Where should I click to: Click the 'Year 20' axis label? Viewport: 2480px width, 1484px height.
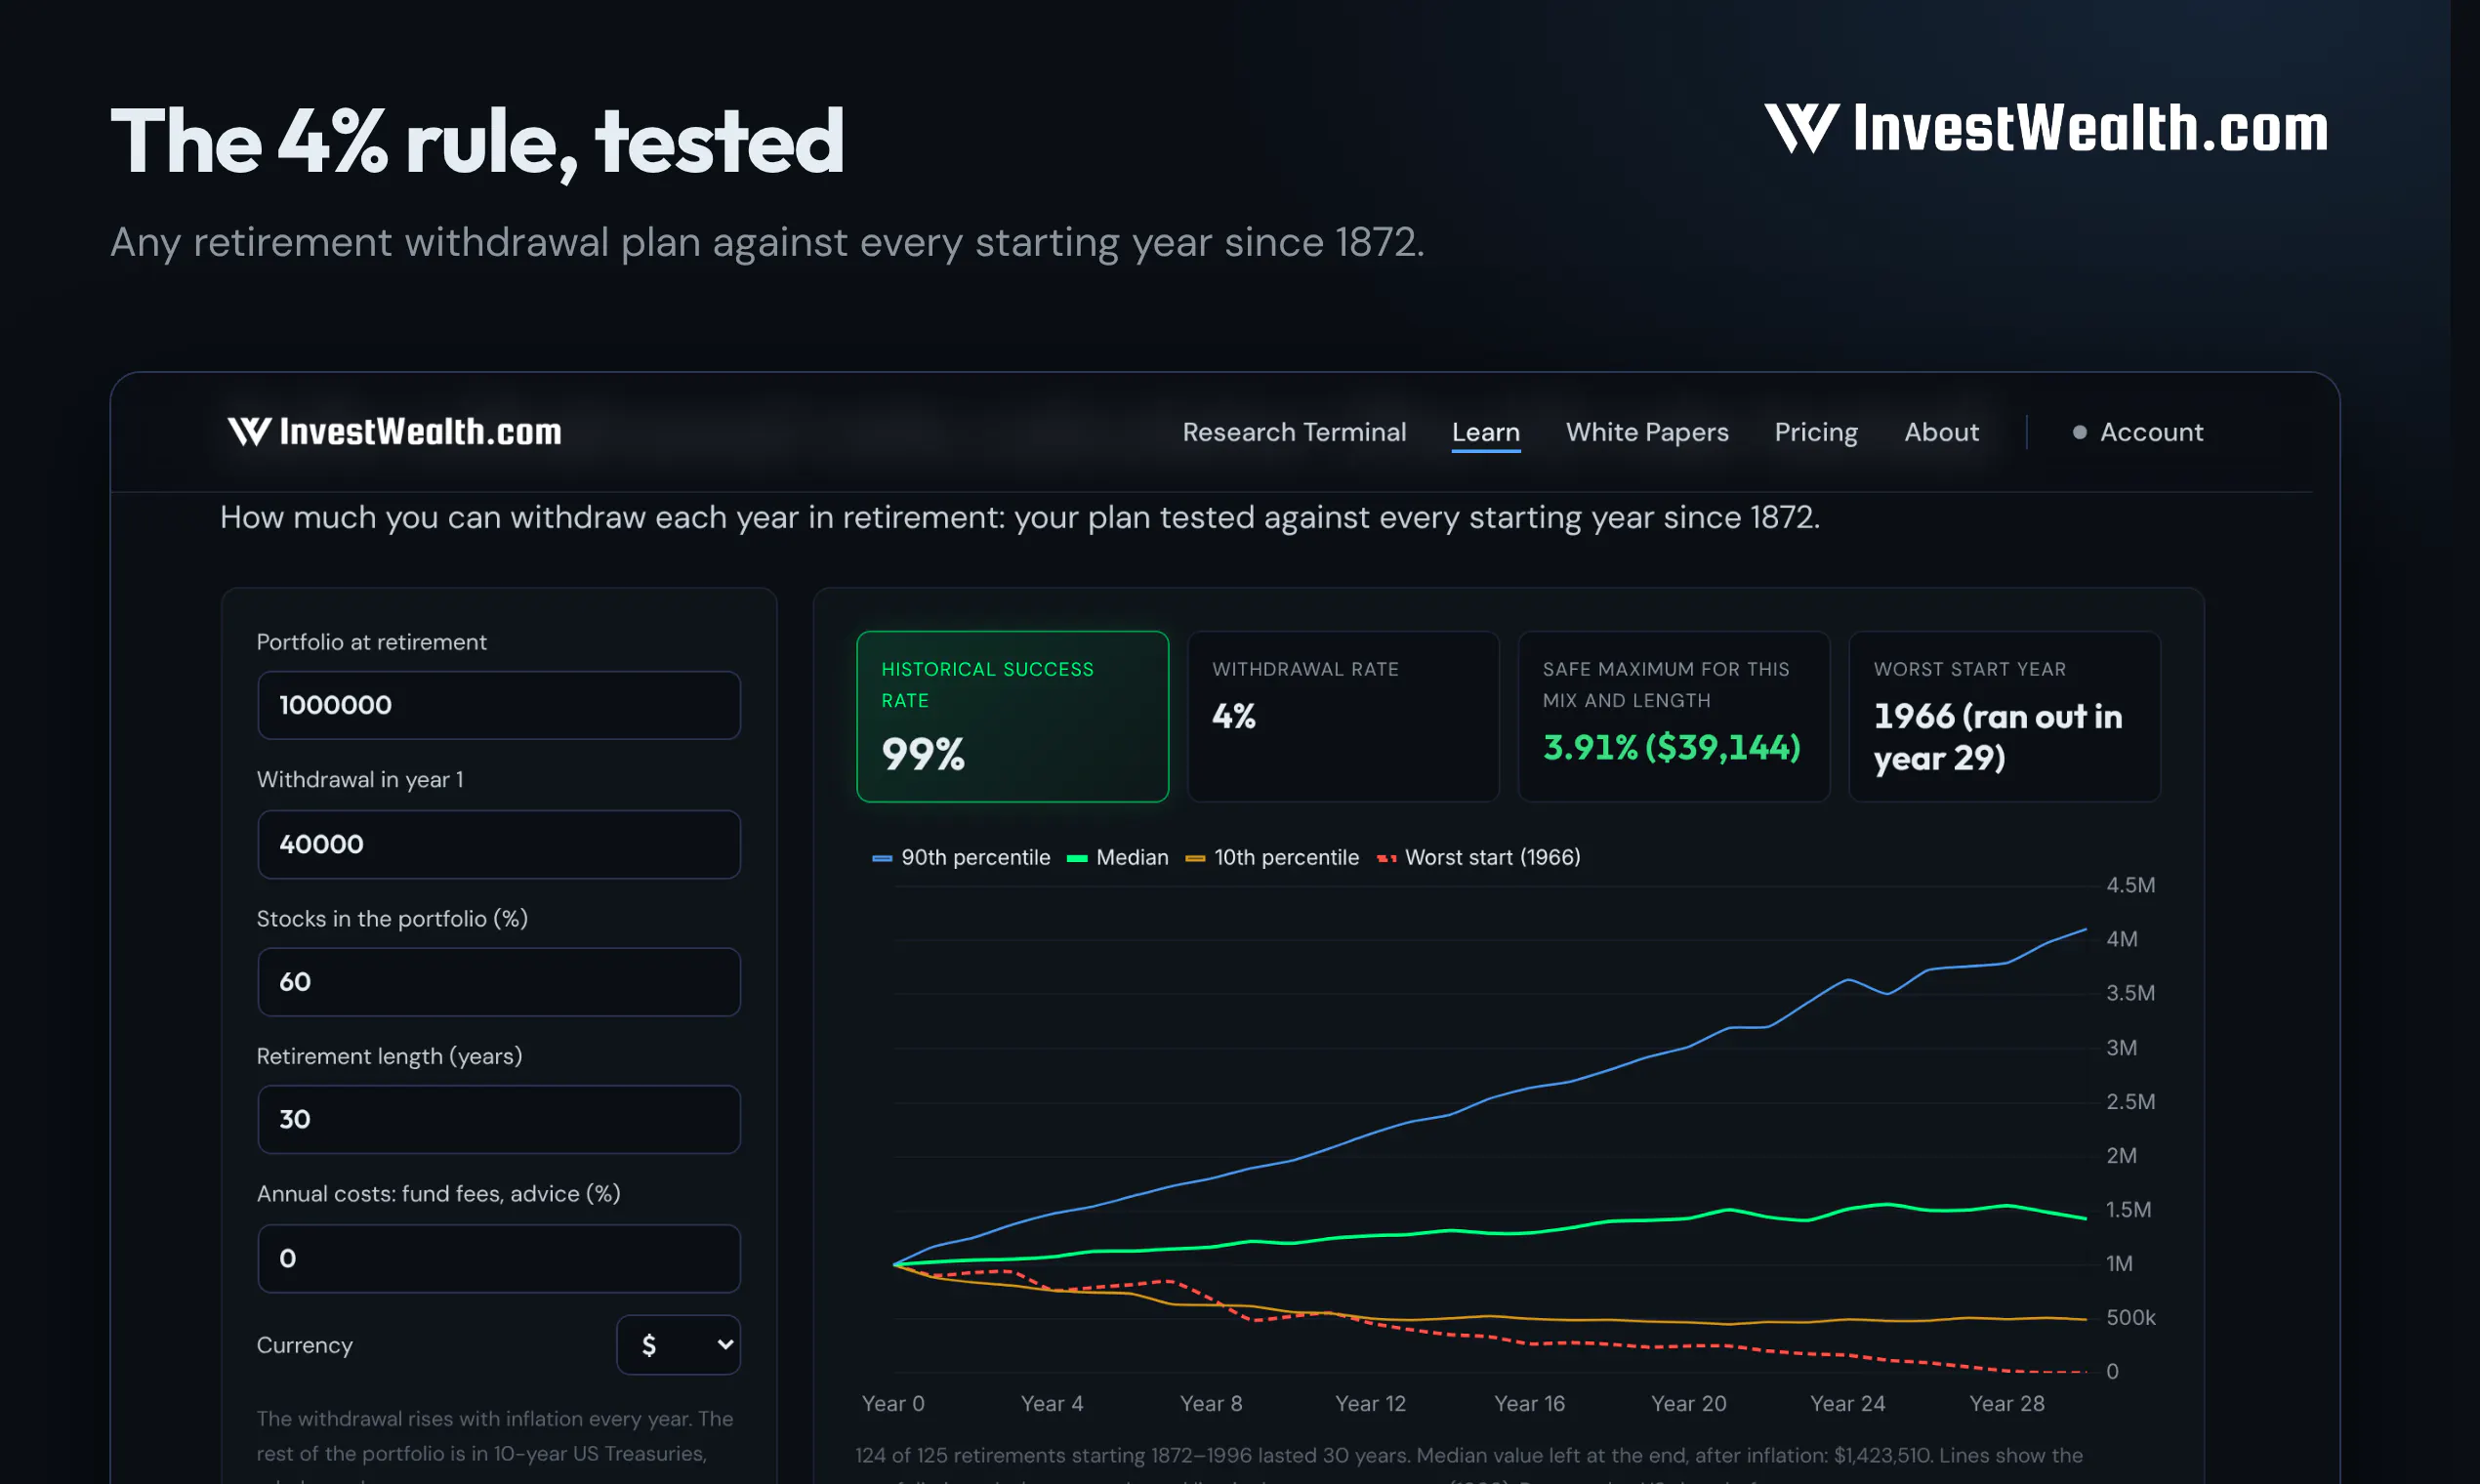pos(1688,1403)
